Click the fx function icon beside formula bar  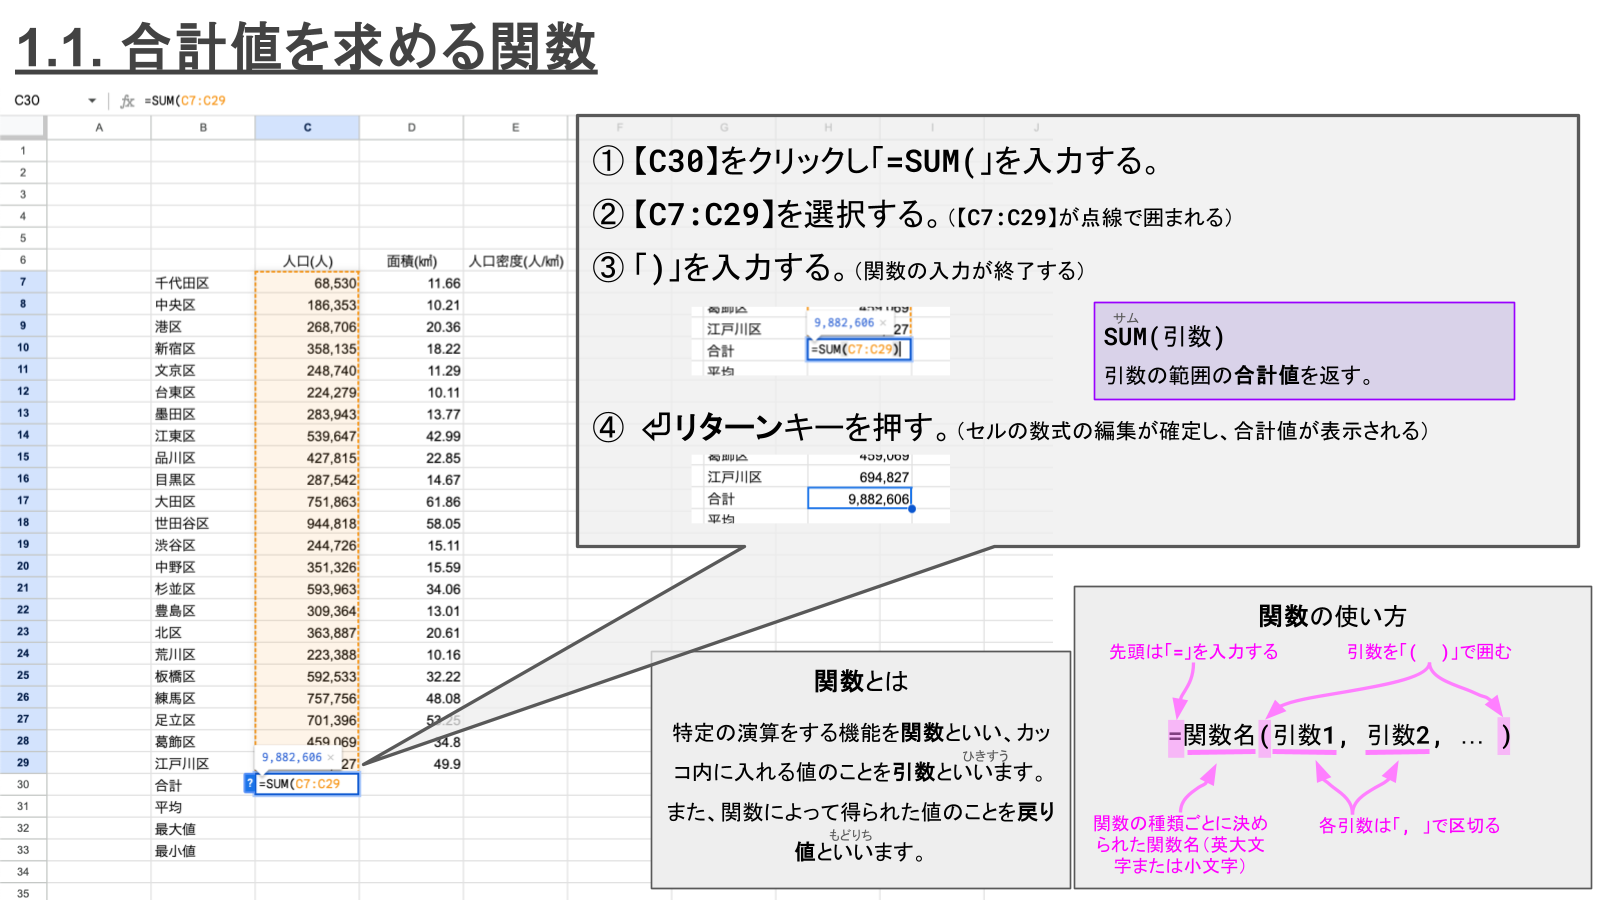click(127, 101)
